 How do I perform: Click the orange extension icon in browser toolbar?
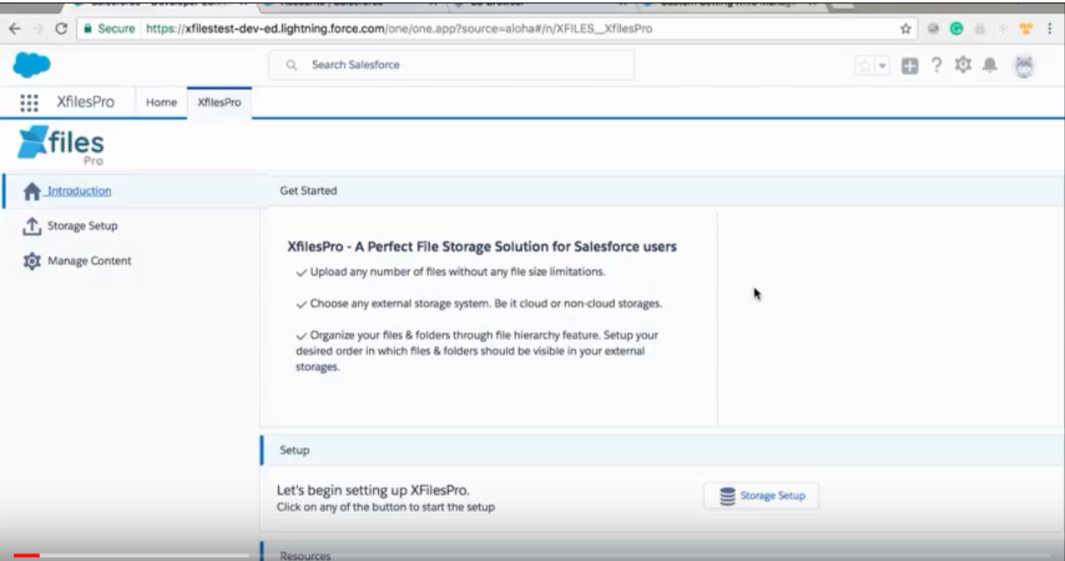click(1026, 29)
